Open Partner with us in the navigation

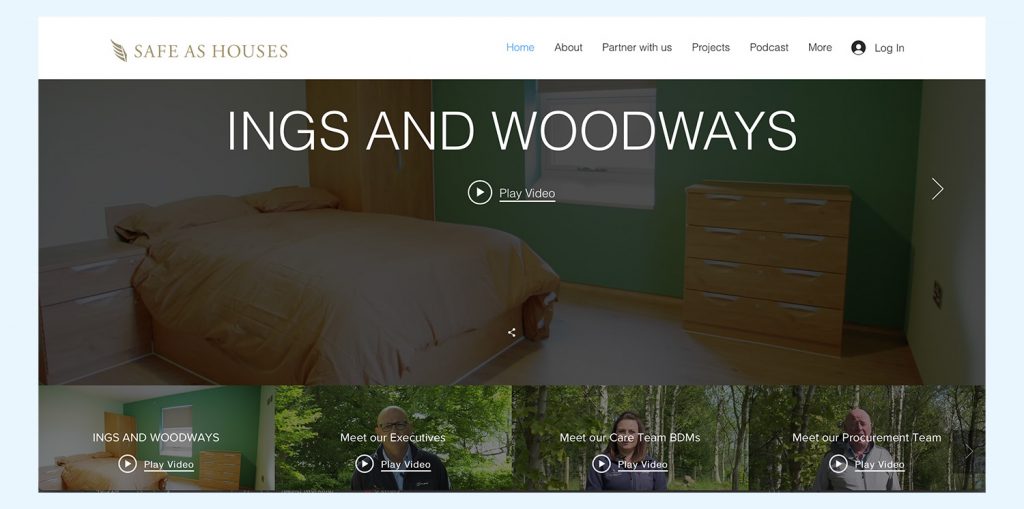click(x=637, y=48)
